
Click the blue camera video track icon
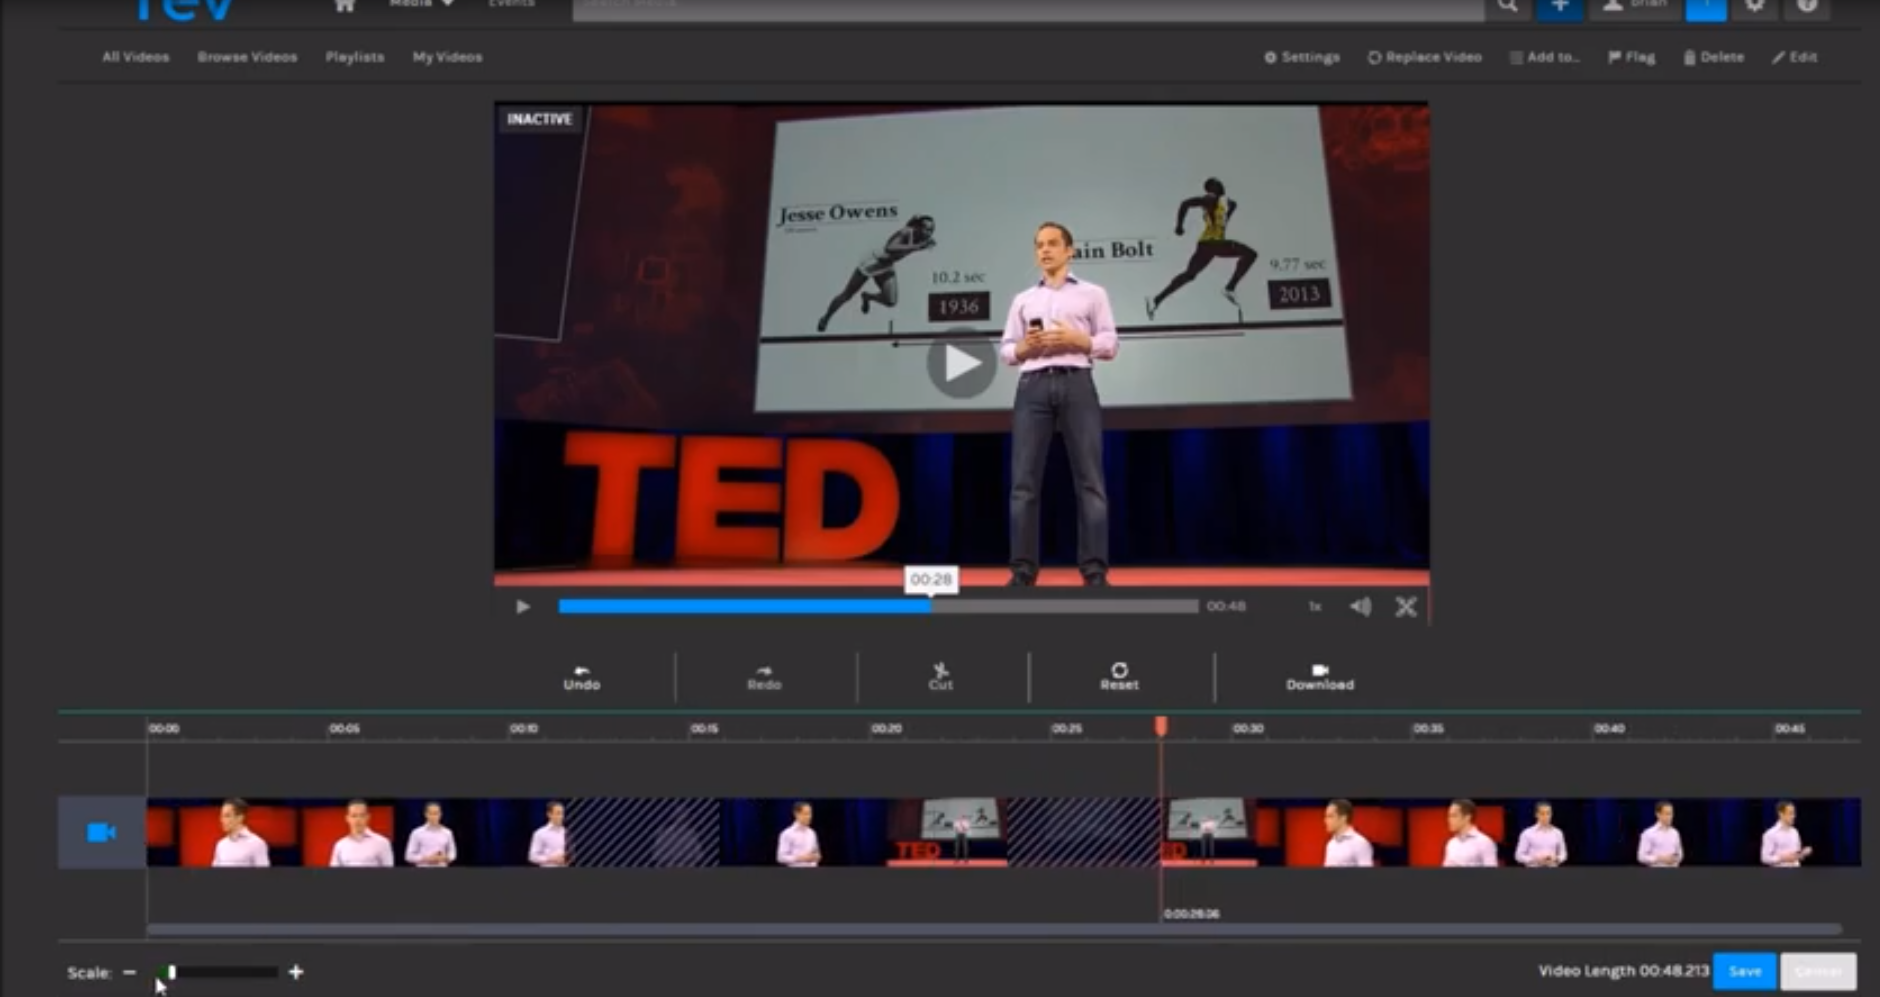[x=102, y=832]
